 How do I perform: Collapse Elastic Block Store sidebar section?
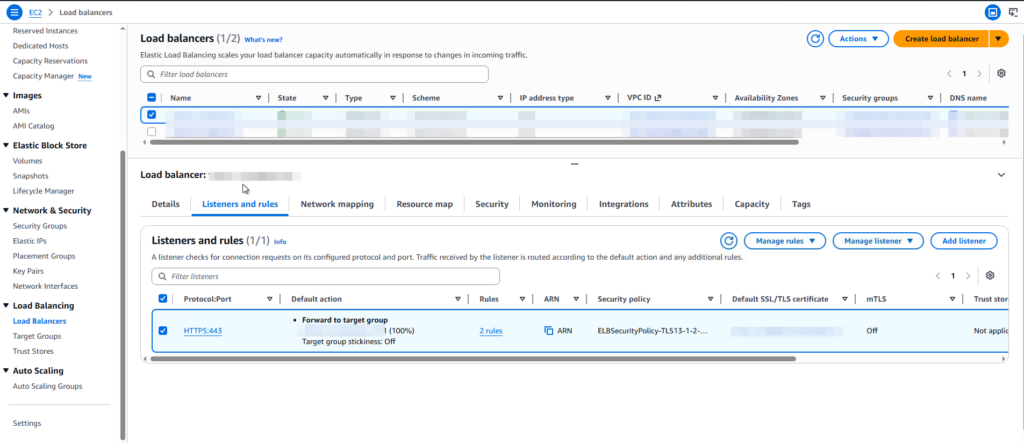[x=6, y=145]
